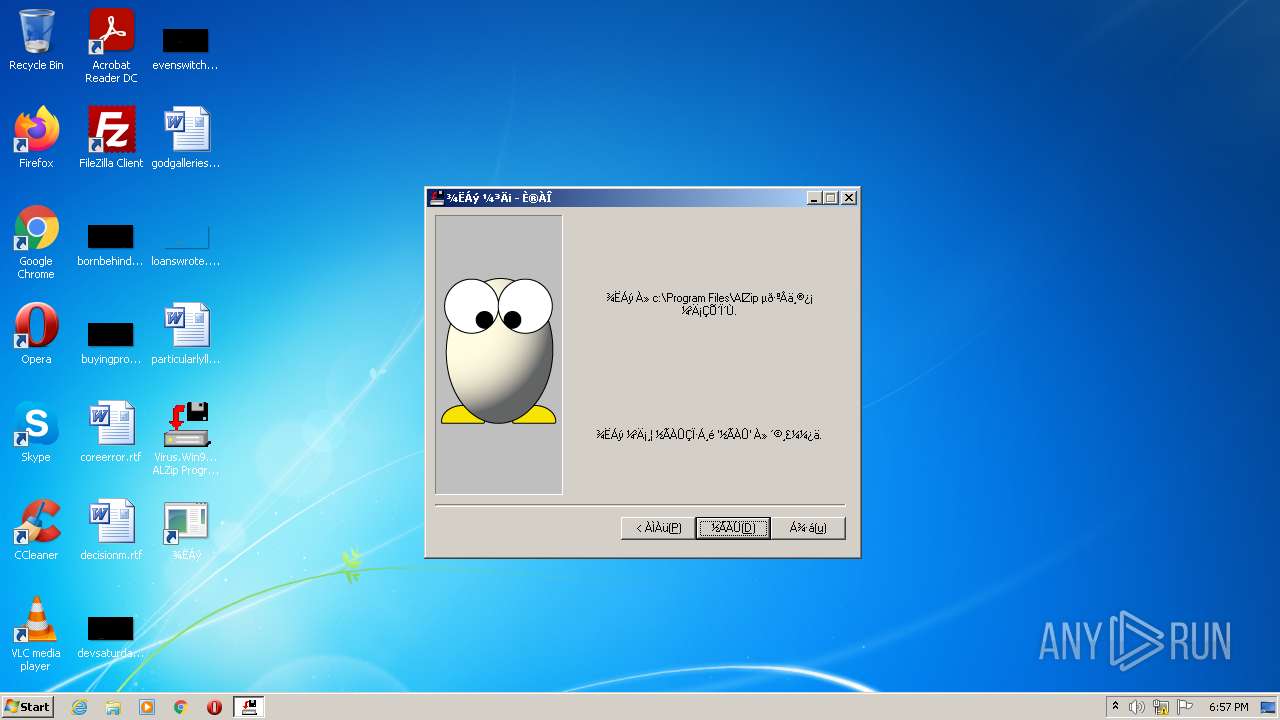Open Opera from the taskbar
This screenshot has height=720, width=1280.
click(x=214, y=707)
